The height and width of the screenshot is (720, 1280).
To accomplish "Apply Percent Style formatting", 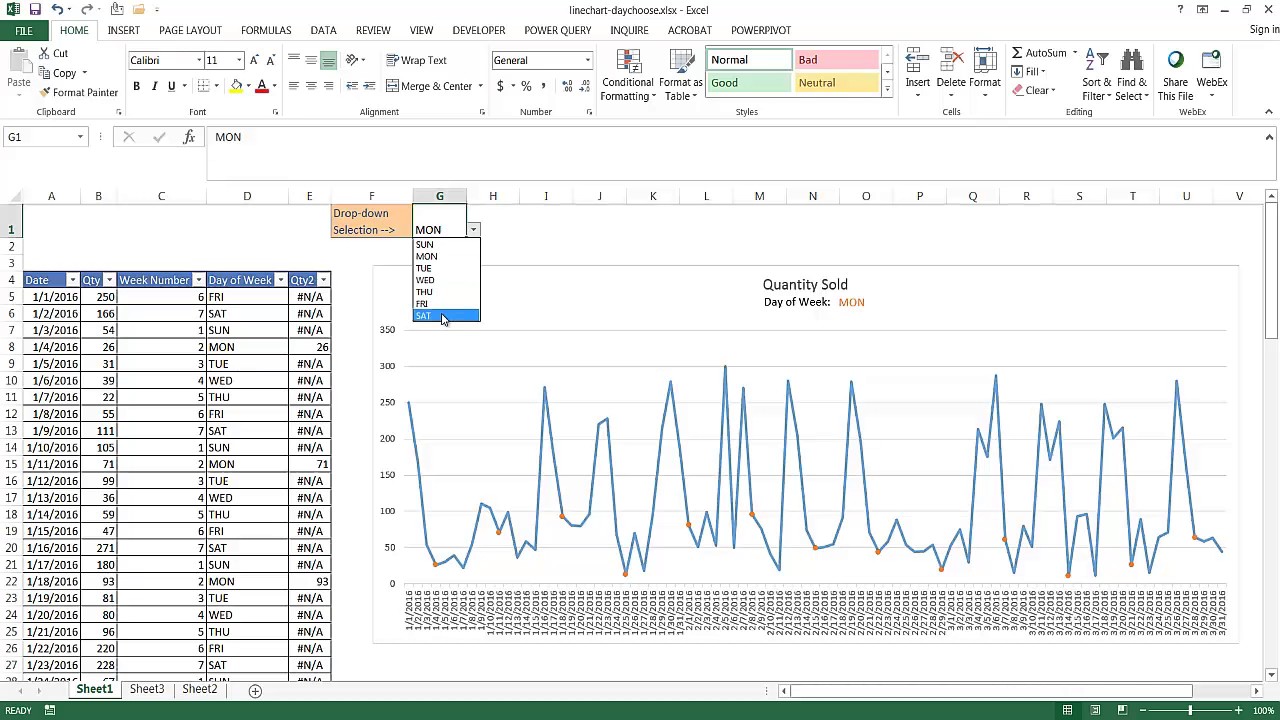I will point(526,86).
